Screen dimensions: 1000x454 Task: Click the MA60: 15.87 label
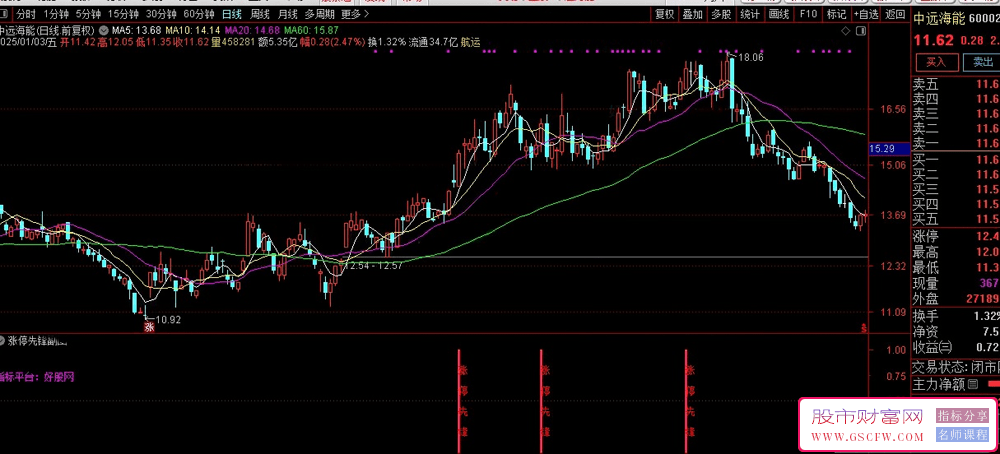point(311,30)
